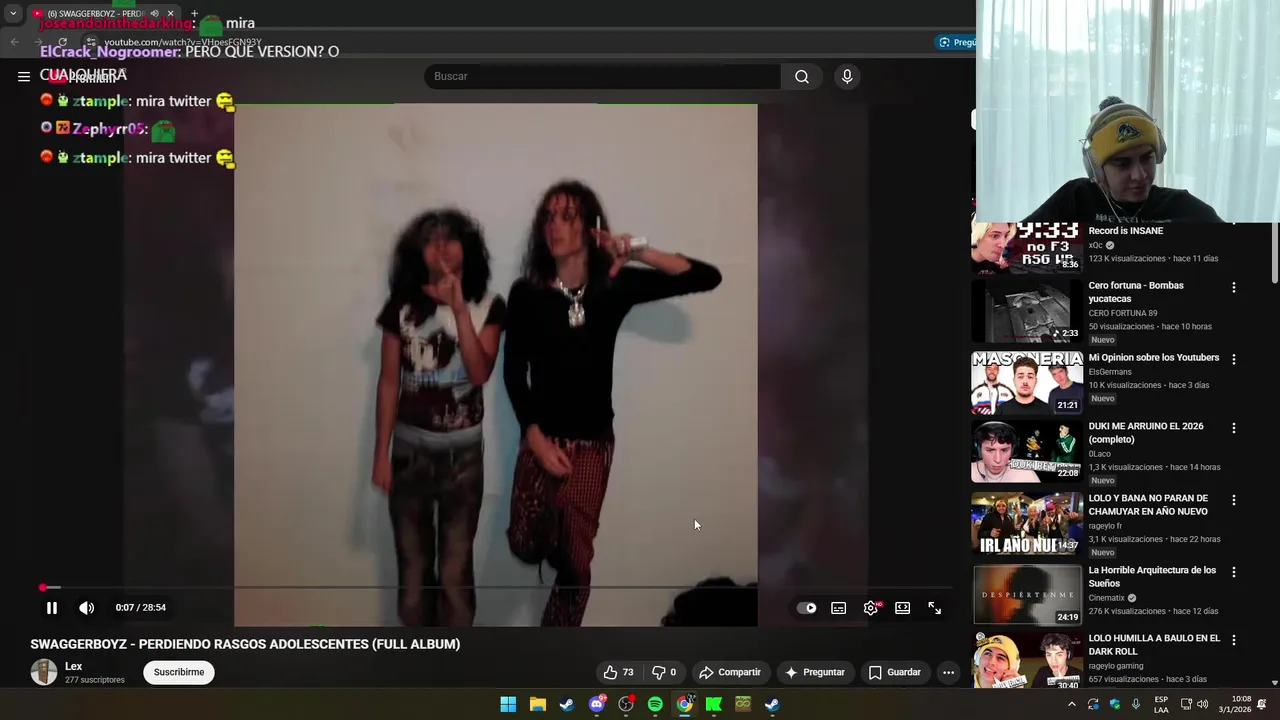The width and height of the screenshot is (1280, 720).
Task: Reload the page in Chrome
Action: (x=62, y=42)
